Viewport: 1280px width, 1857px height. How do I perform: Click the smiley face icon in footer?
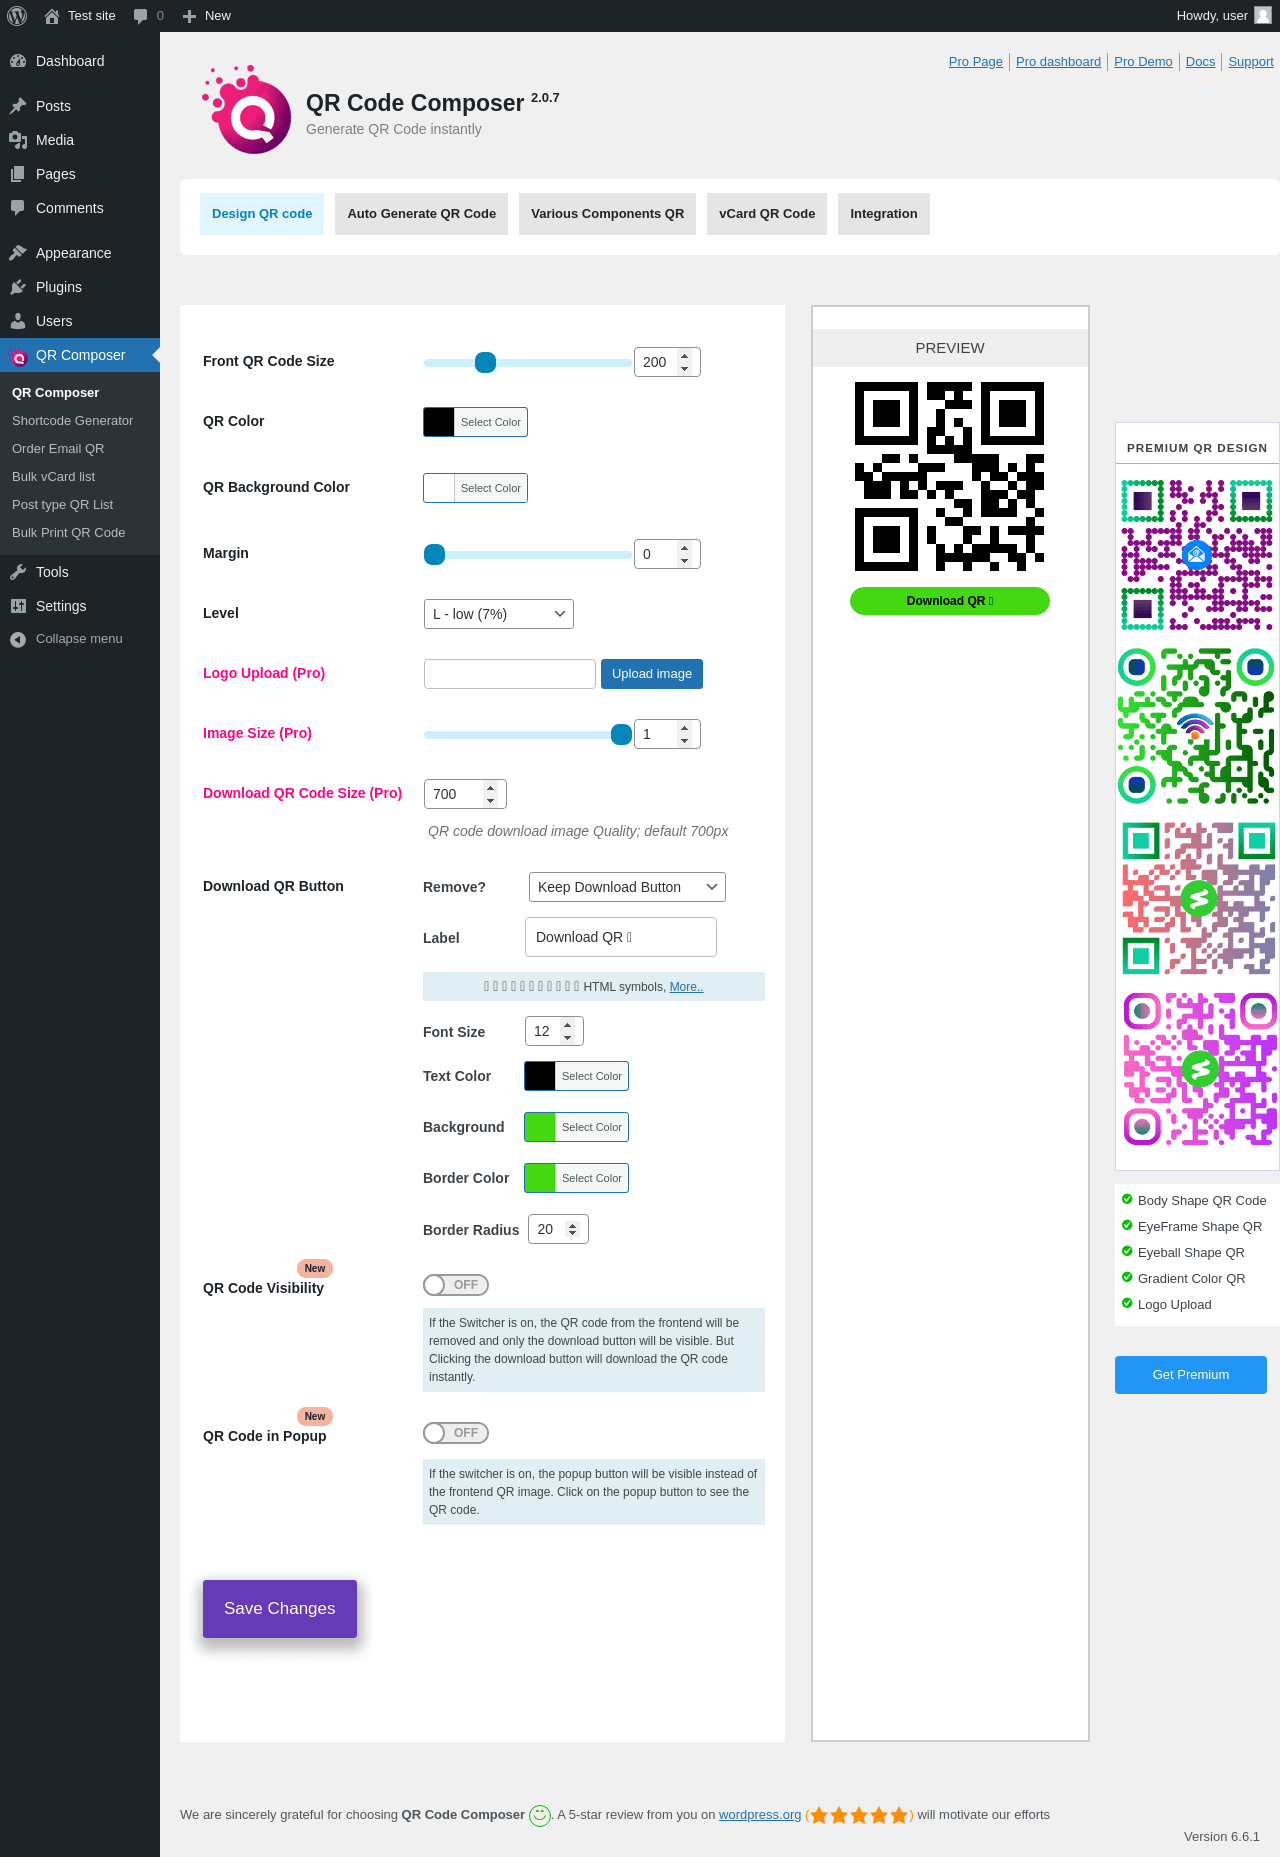[x=540, y=1815]
